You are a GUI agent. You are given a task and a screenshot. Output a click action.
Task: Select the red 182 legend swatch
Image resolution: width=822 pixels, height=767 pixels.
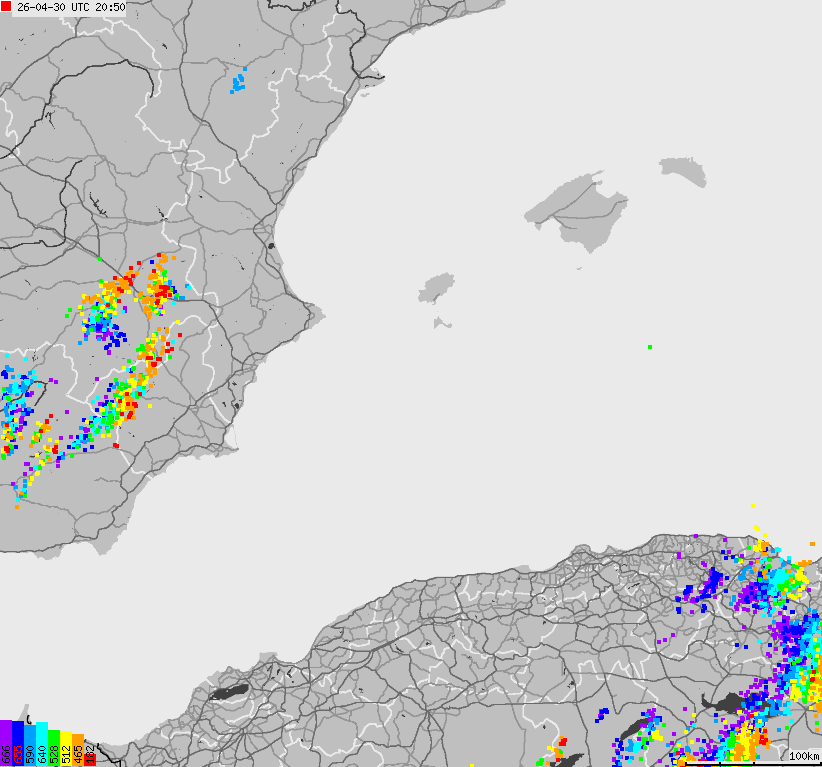pyautogui.click(x=90, y=760)
